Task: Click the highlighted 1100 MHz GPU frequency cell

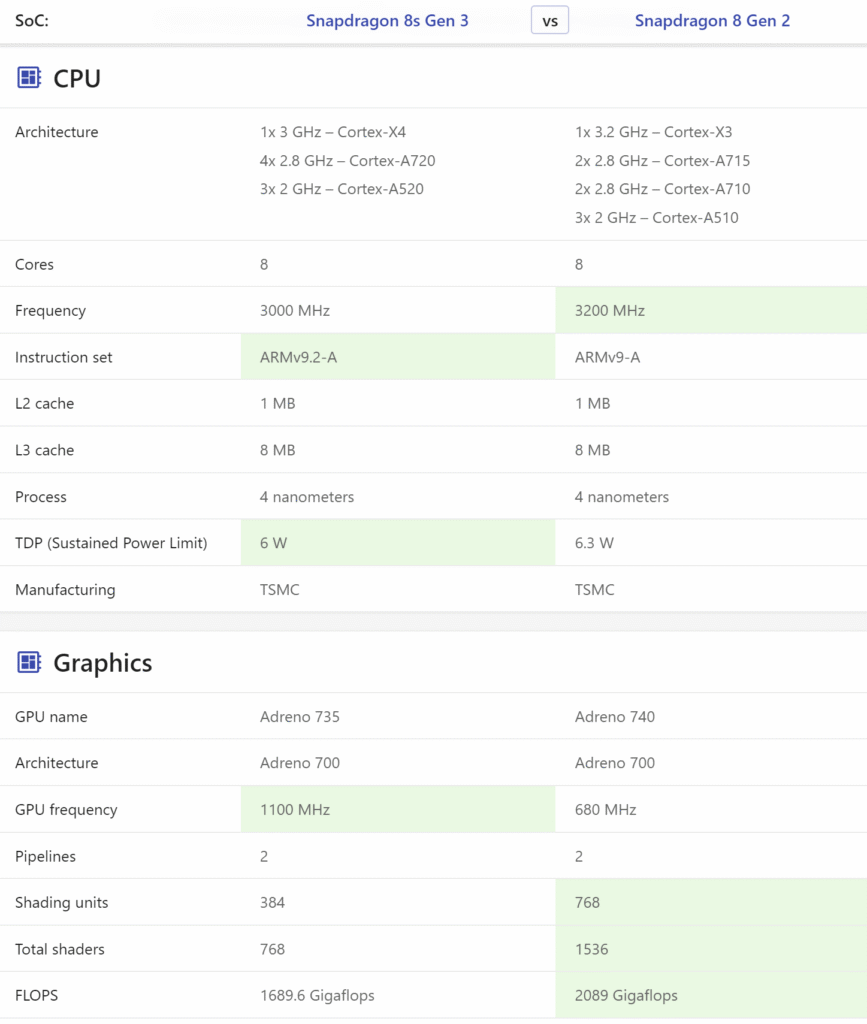Action: (x=397, y=809)
